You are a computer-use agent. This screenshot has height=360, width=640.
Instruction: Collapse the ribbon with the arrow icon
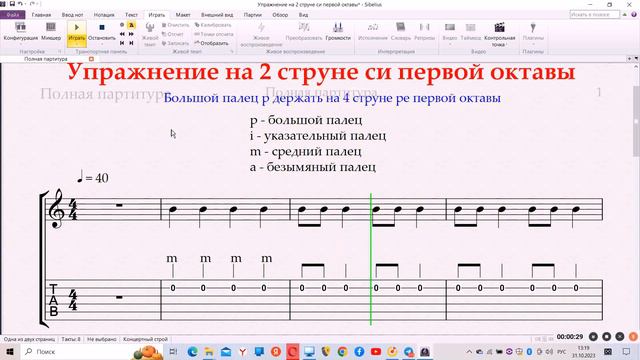pos(624,15)
